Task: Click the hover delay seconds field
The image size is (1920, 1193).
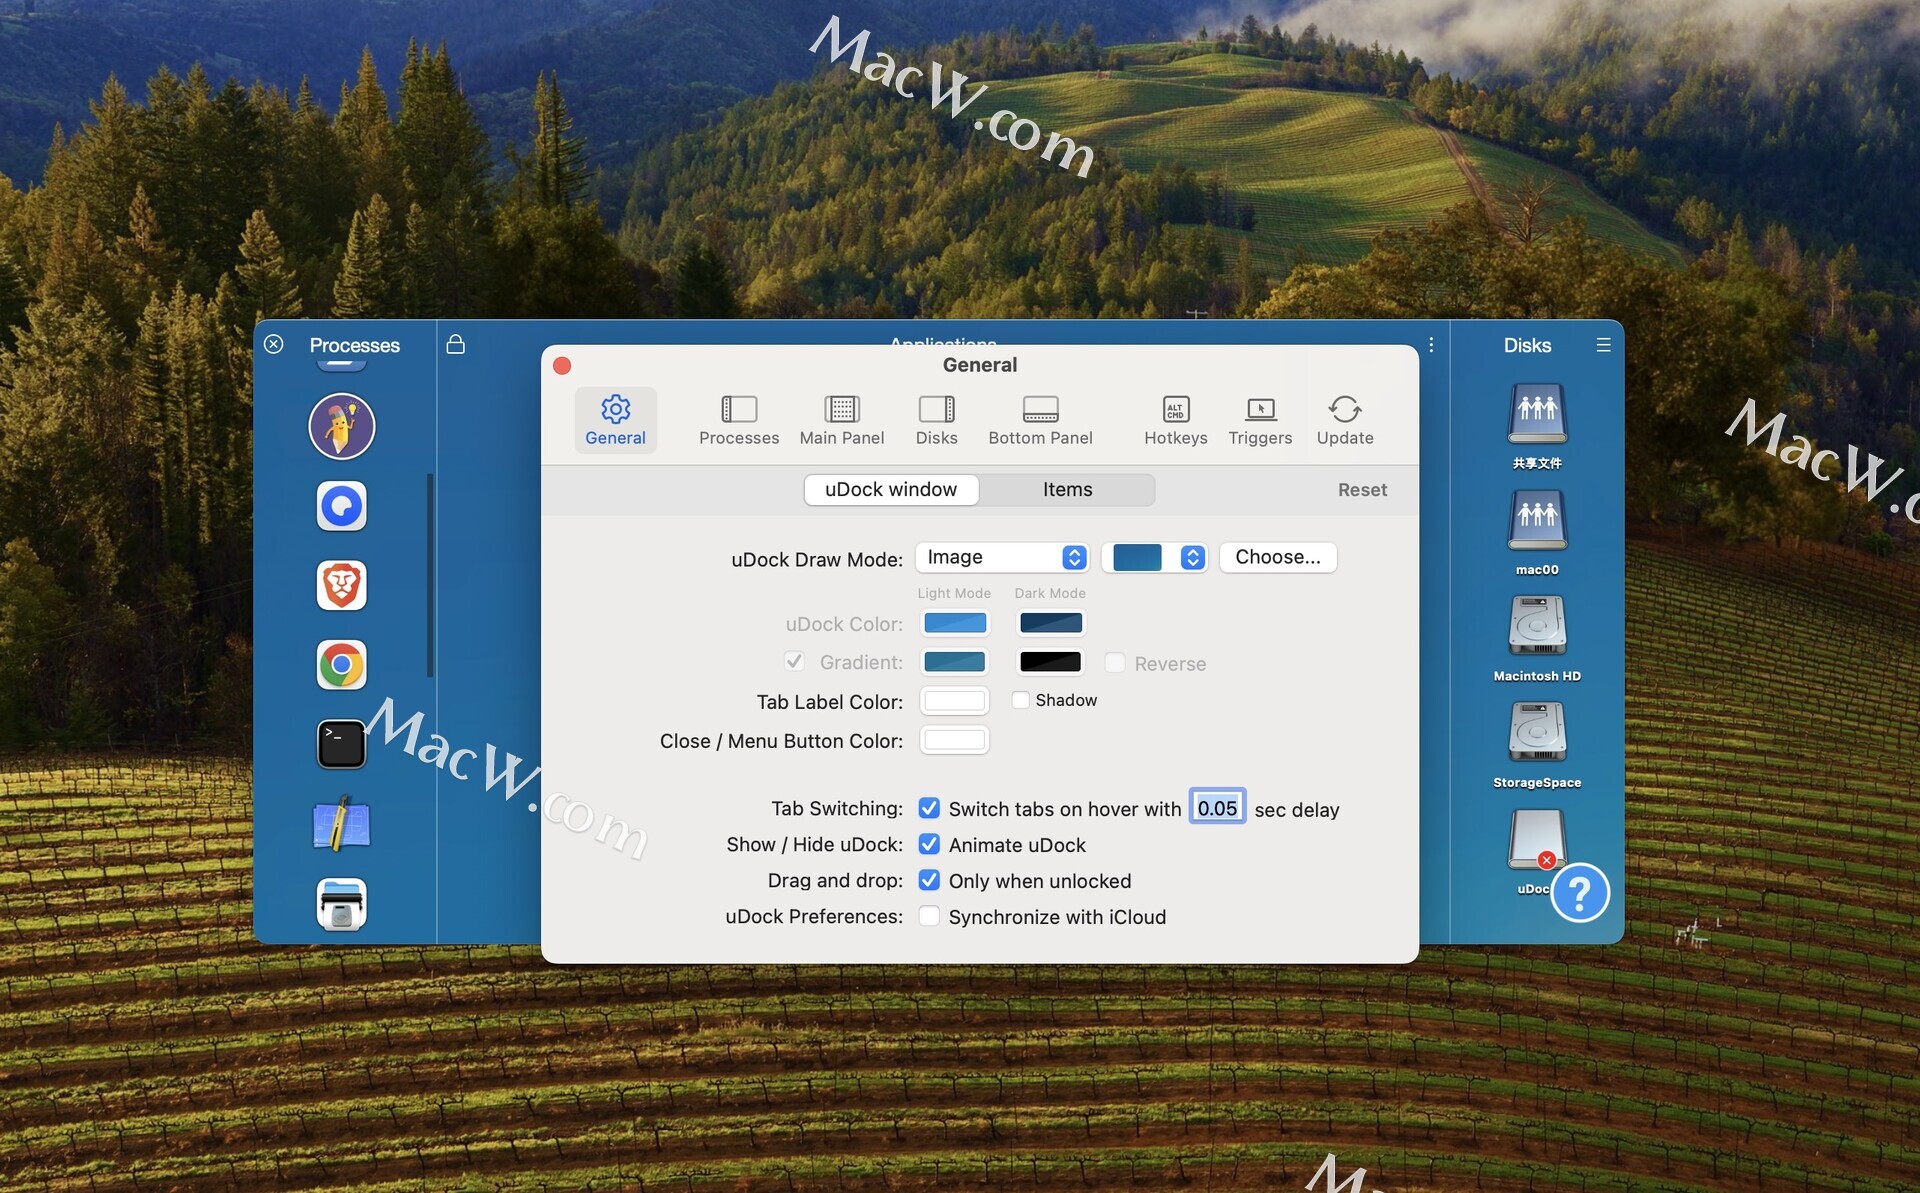Action: click(x=1217, y=807)
